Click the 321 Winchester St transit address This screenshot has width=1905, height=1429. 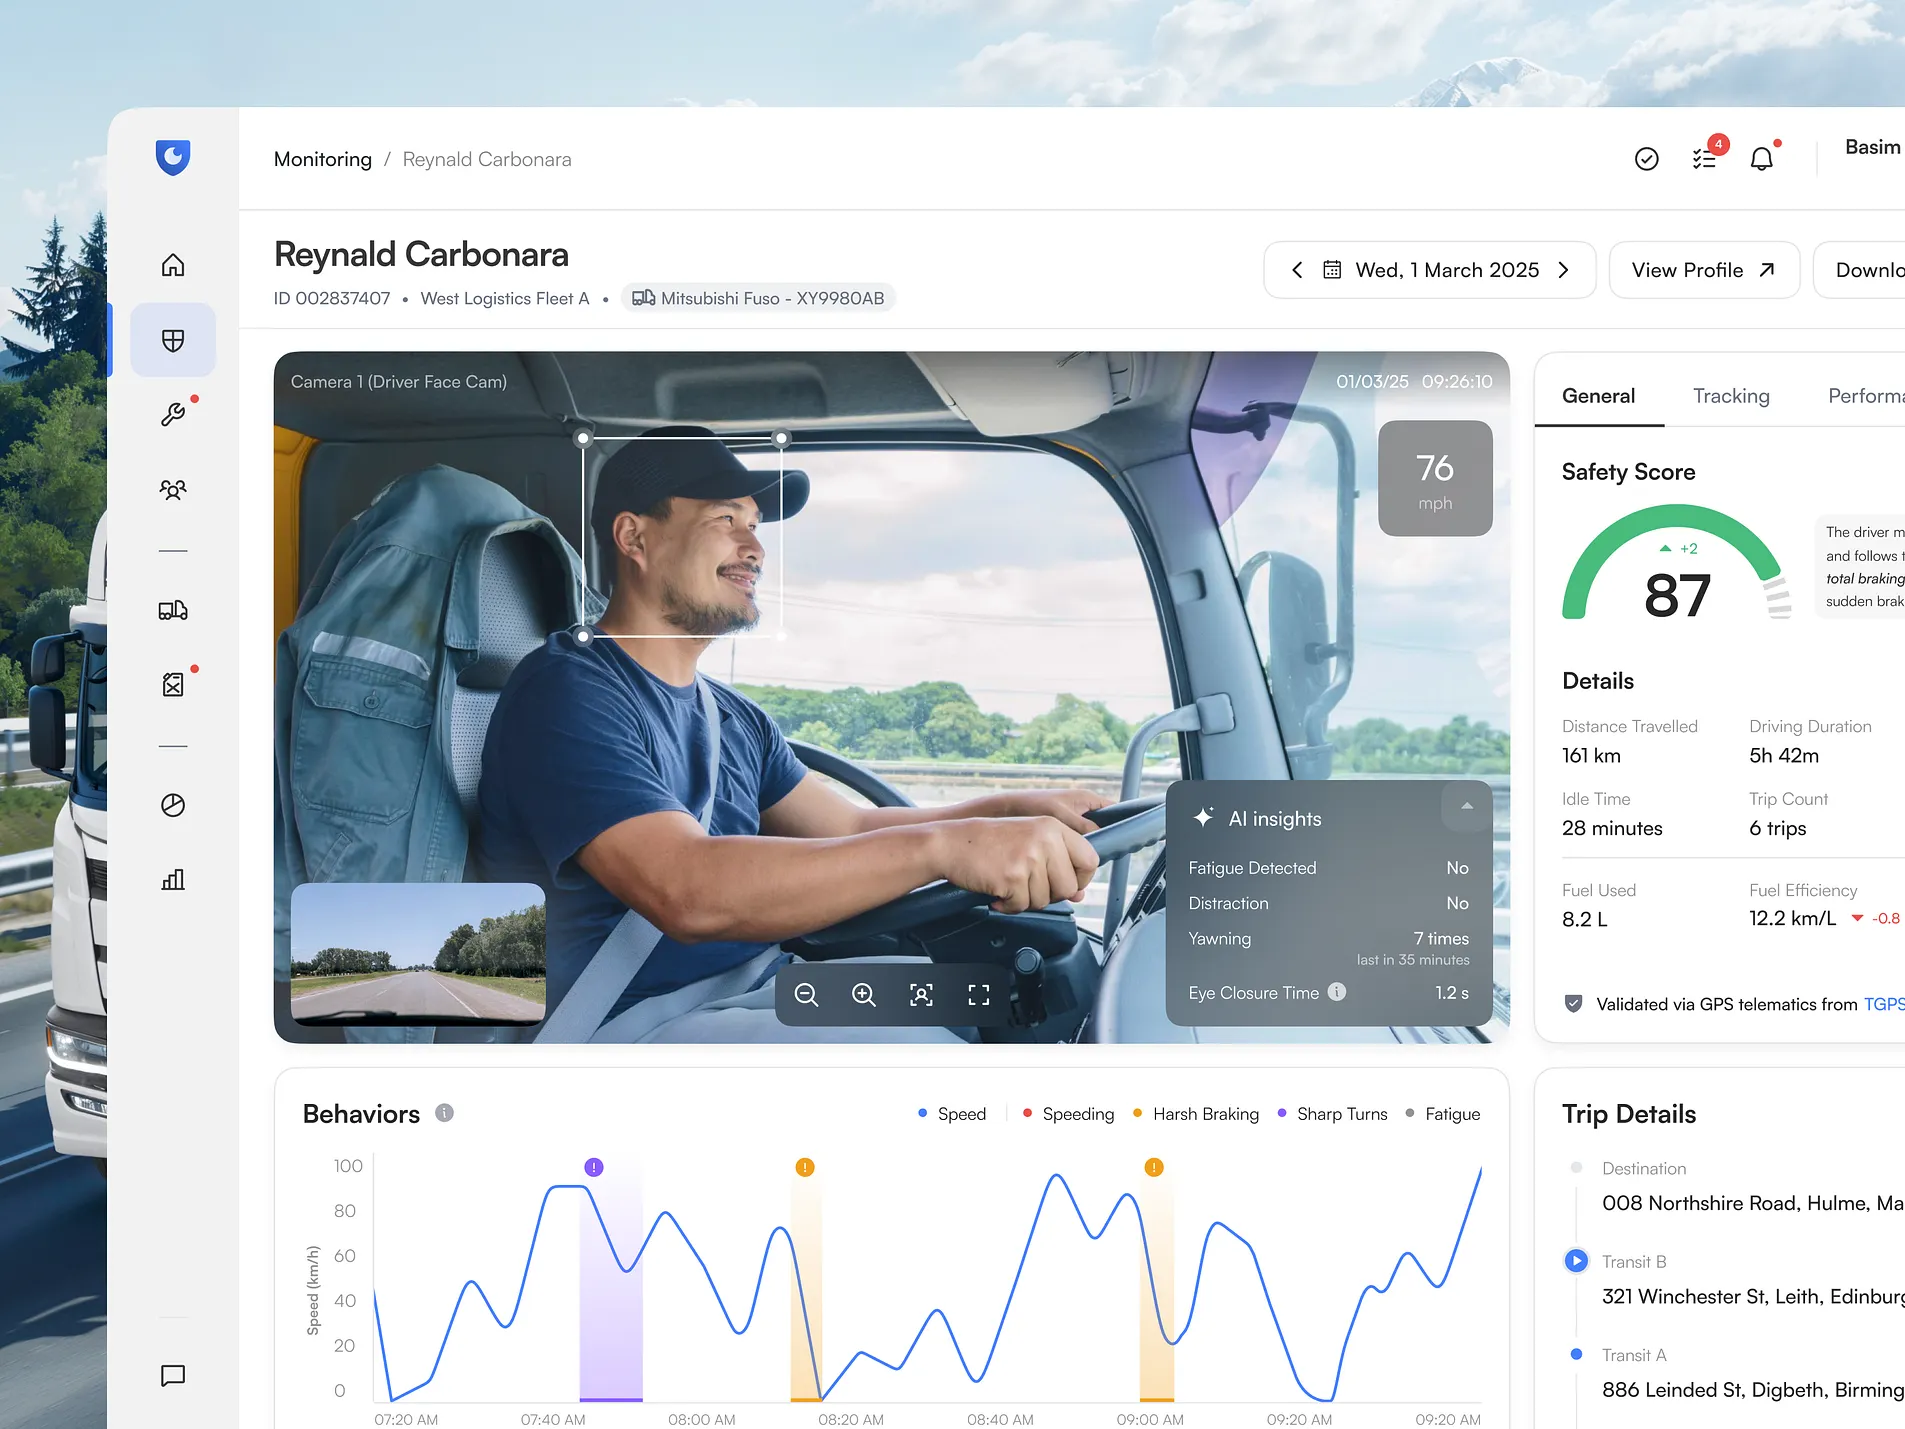[x=1753, y=1297]
